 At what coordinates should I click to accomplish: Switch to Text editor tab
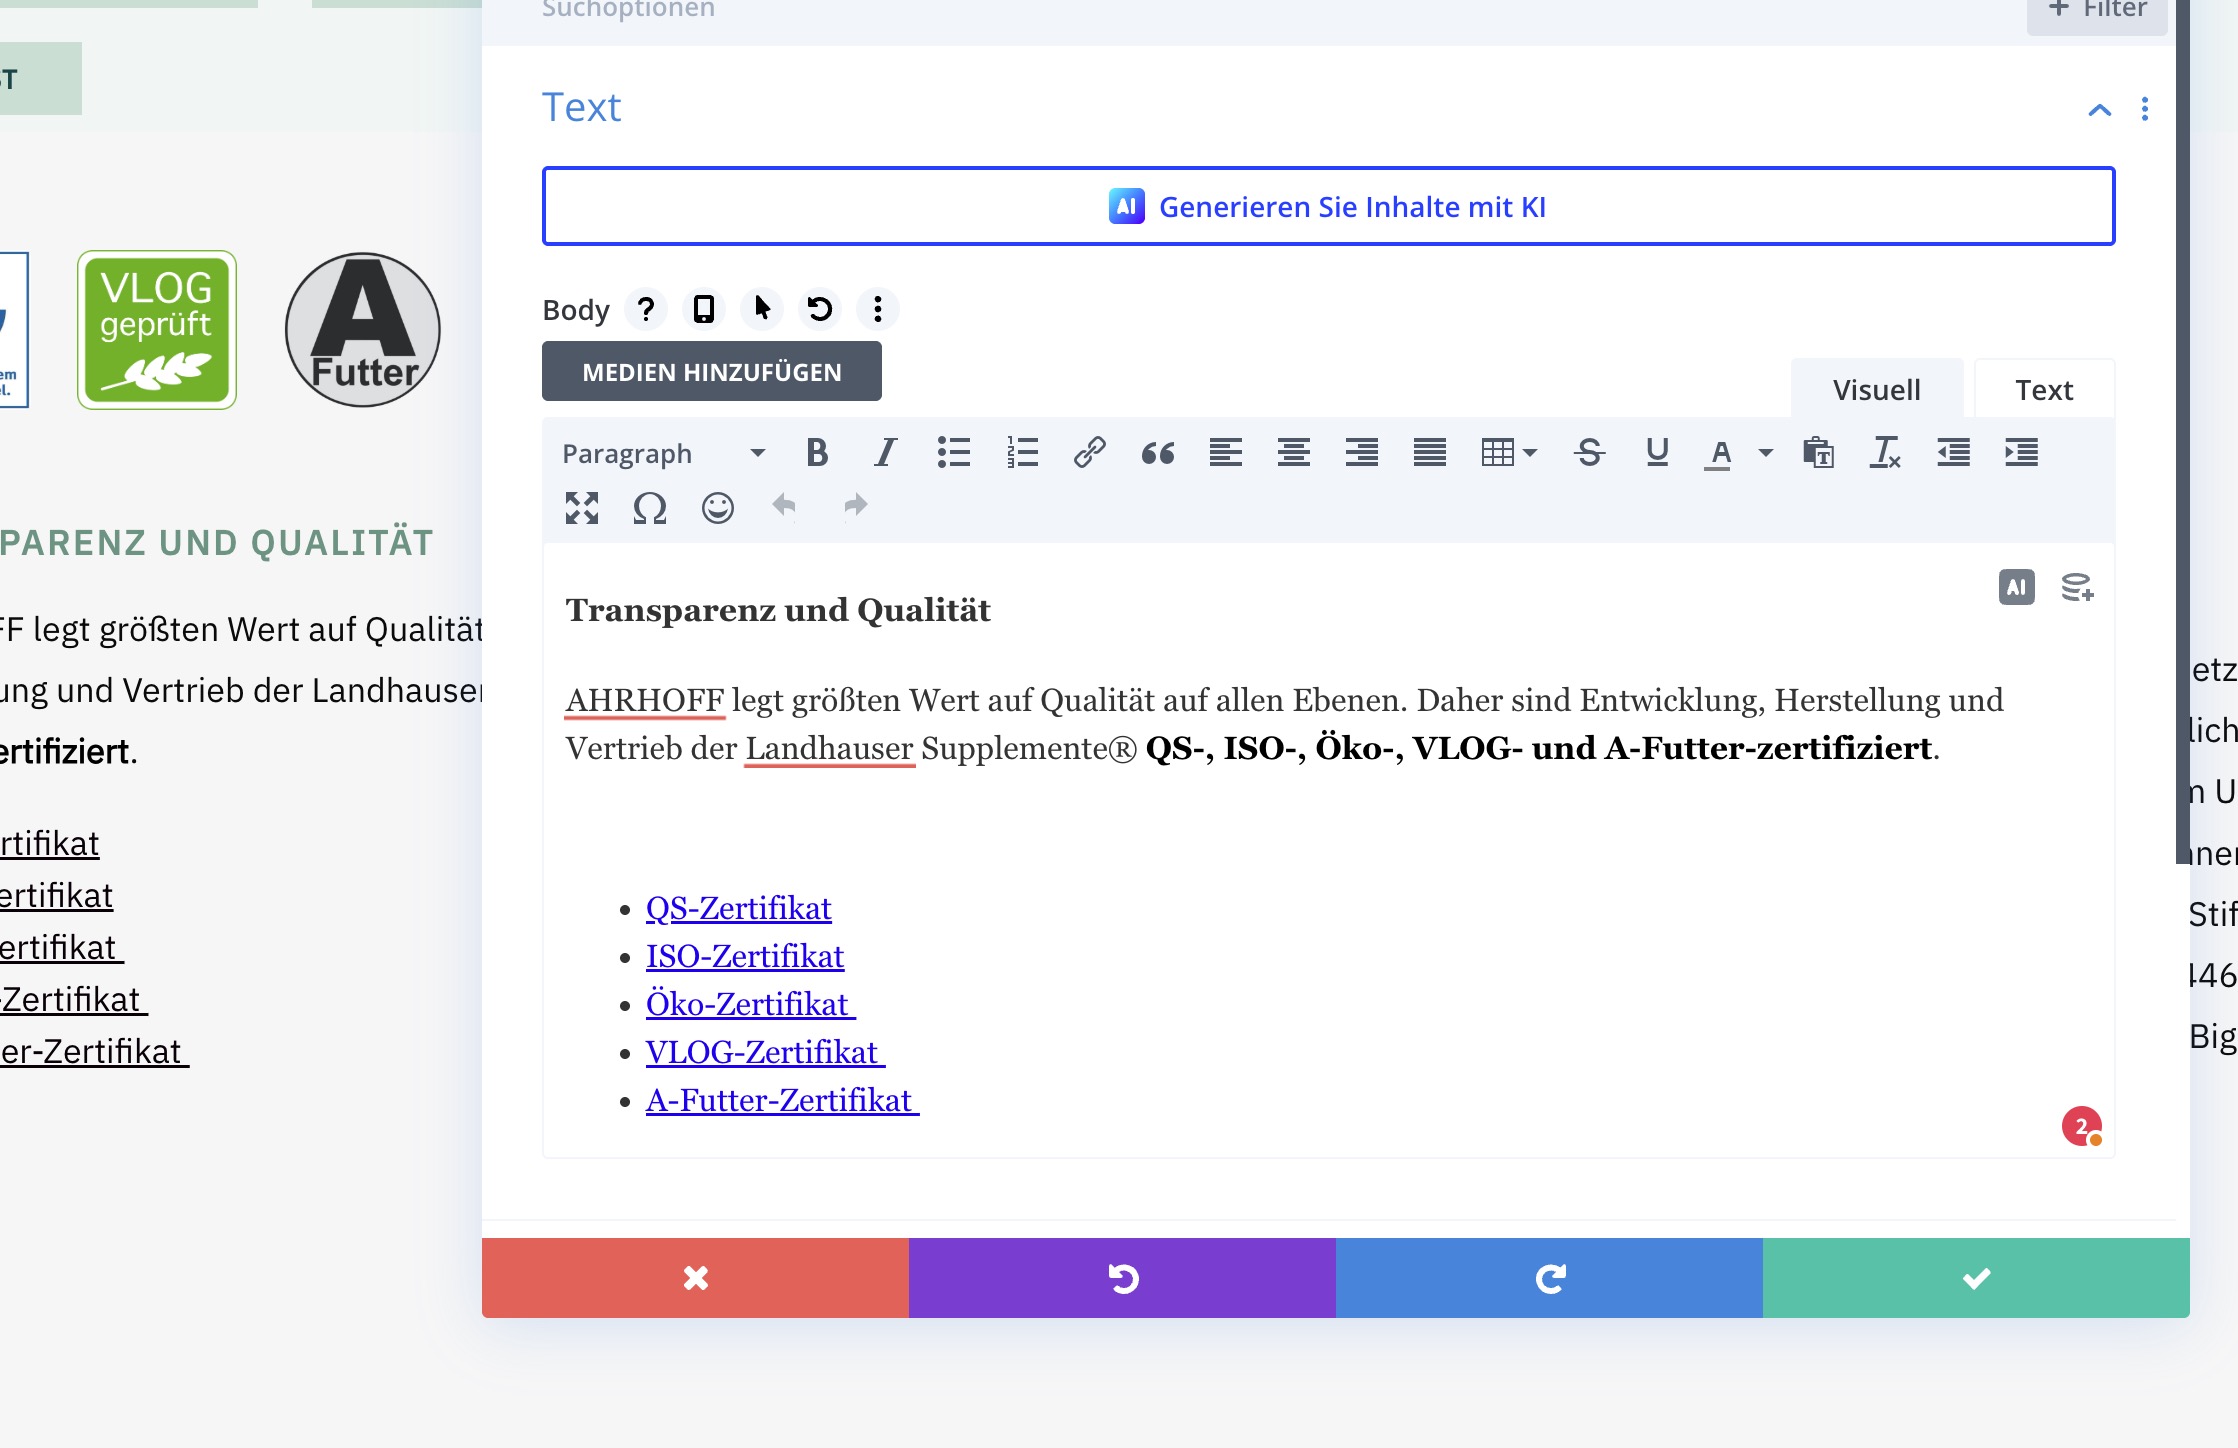(2044, 389)
